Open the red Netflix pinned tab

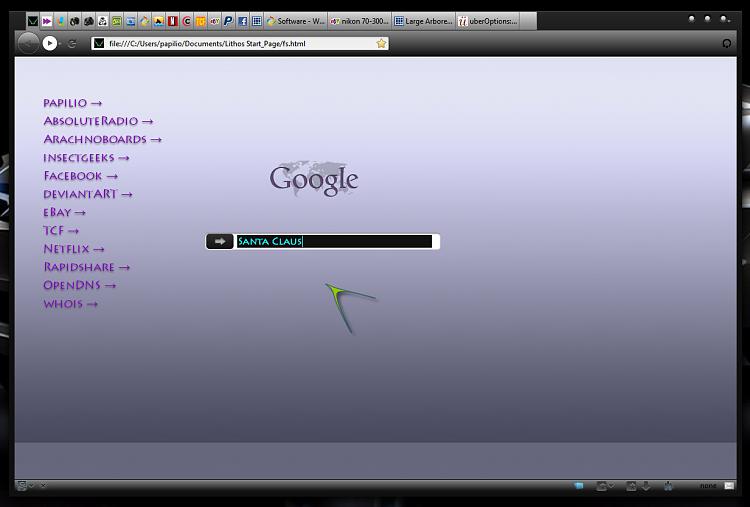coord(173,21)
